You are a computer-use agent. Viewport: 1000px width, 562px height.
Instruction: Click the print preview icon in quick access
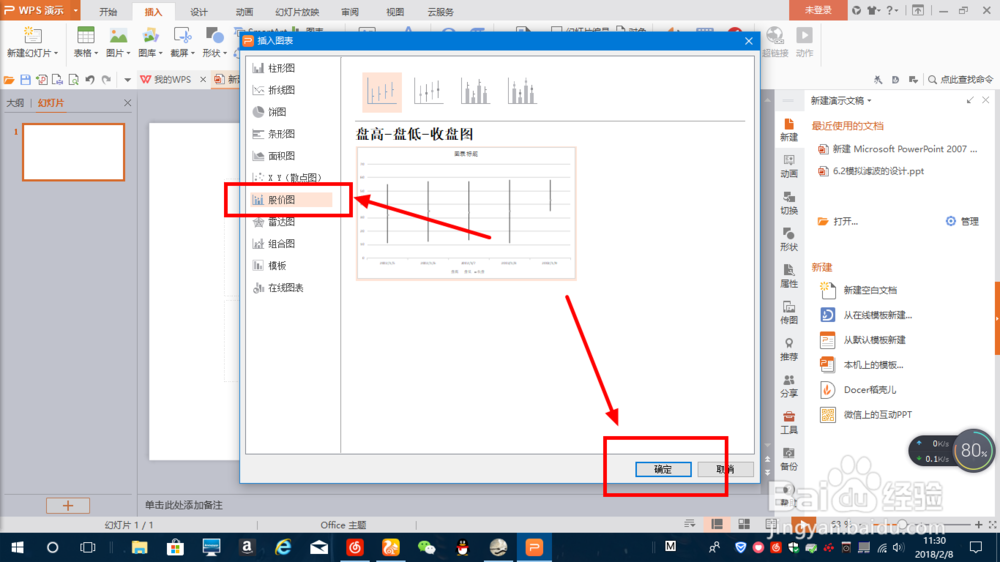click(73, 80)
